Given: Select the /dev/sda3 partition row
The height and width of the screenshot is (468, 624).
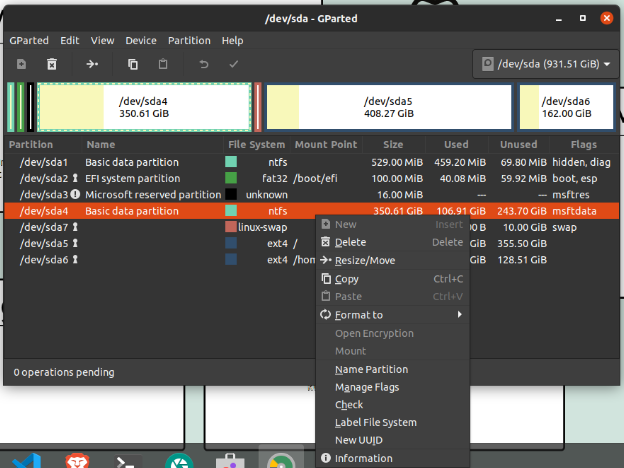Looking at the screenshot, I should 311,195.
